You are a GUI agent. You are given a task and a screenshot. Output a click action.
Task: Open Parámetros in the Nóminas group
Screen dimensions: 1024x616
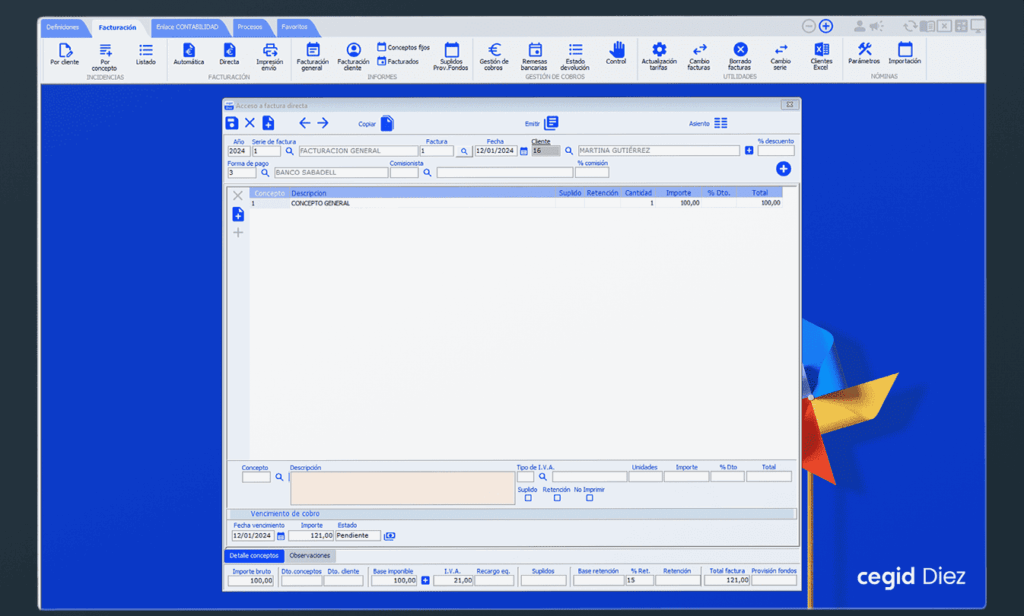point(864,54)
